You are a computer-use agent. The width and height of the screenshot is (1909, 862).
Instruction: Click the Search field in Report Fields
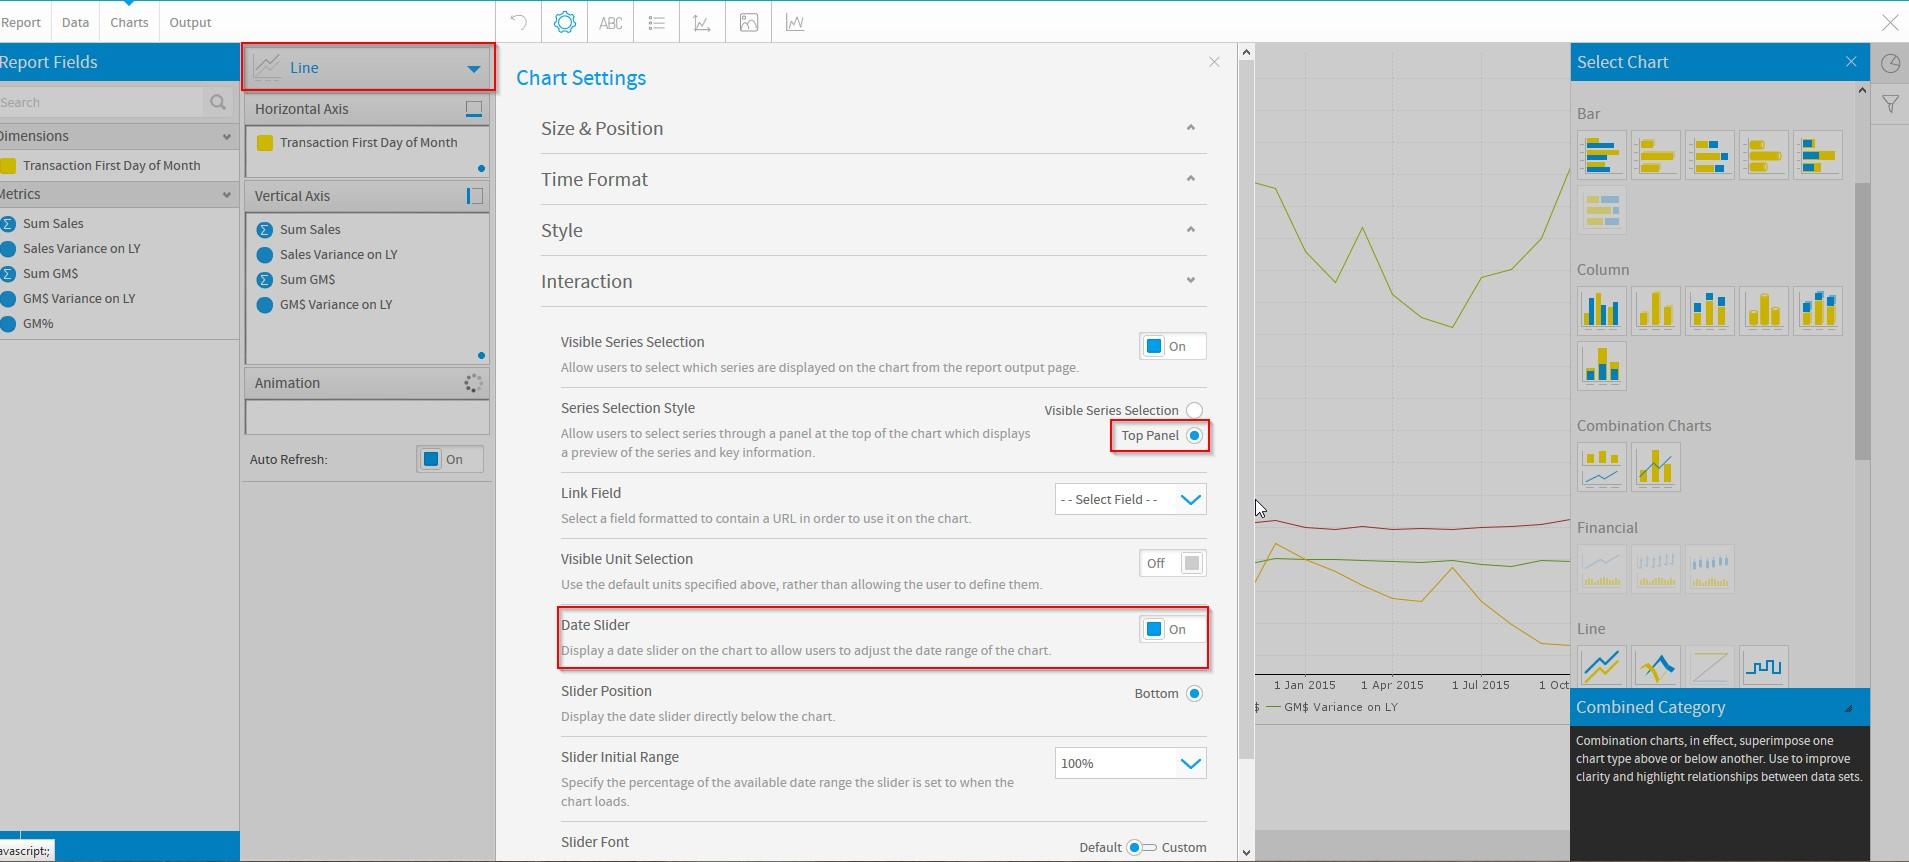click(100, 102)
